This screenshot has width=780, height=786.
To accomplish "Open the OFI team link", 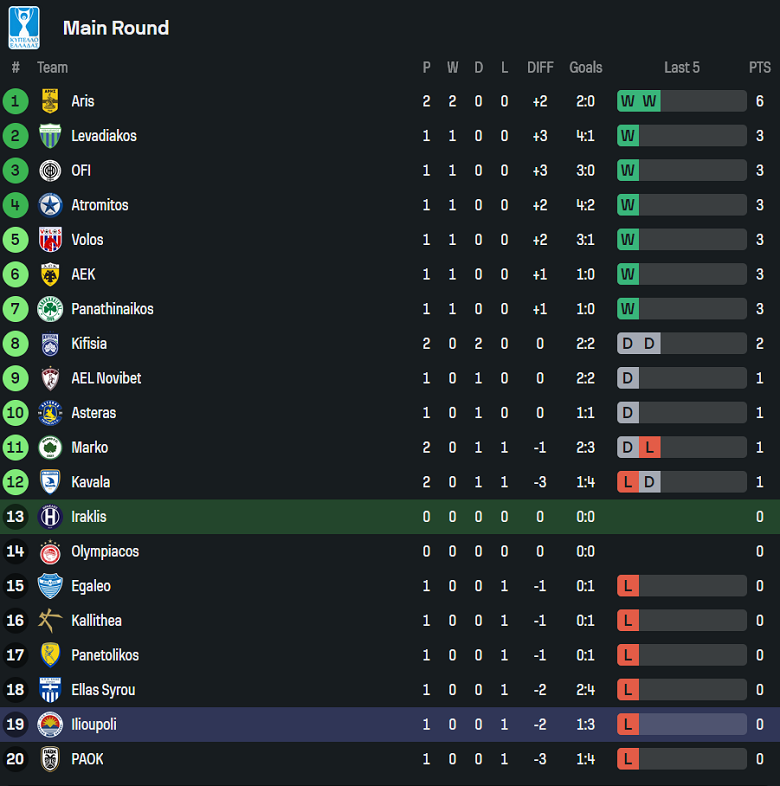I will point(81,171).
